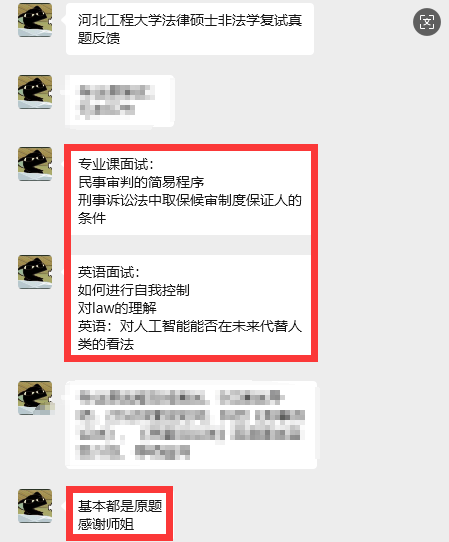The width and height of the screenshot is (449, 542).
Task: Select the four-line blurred message bubble
Action: click(x=191, y=425)
